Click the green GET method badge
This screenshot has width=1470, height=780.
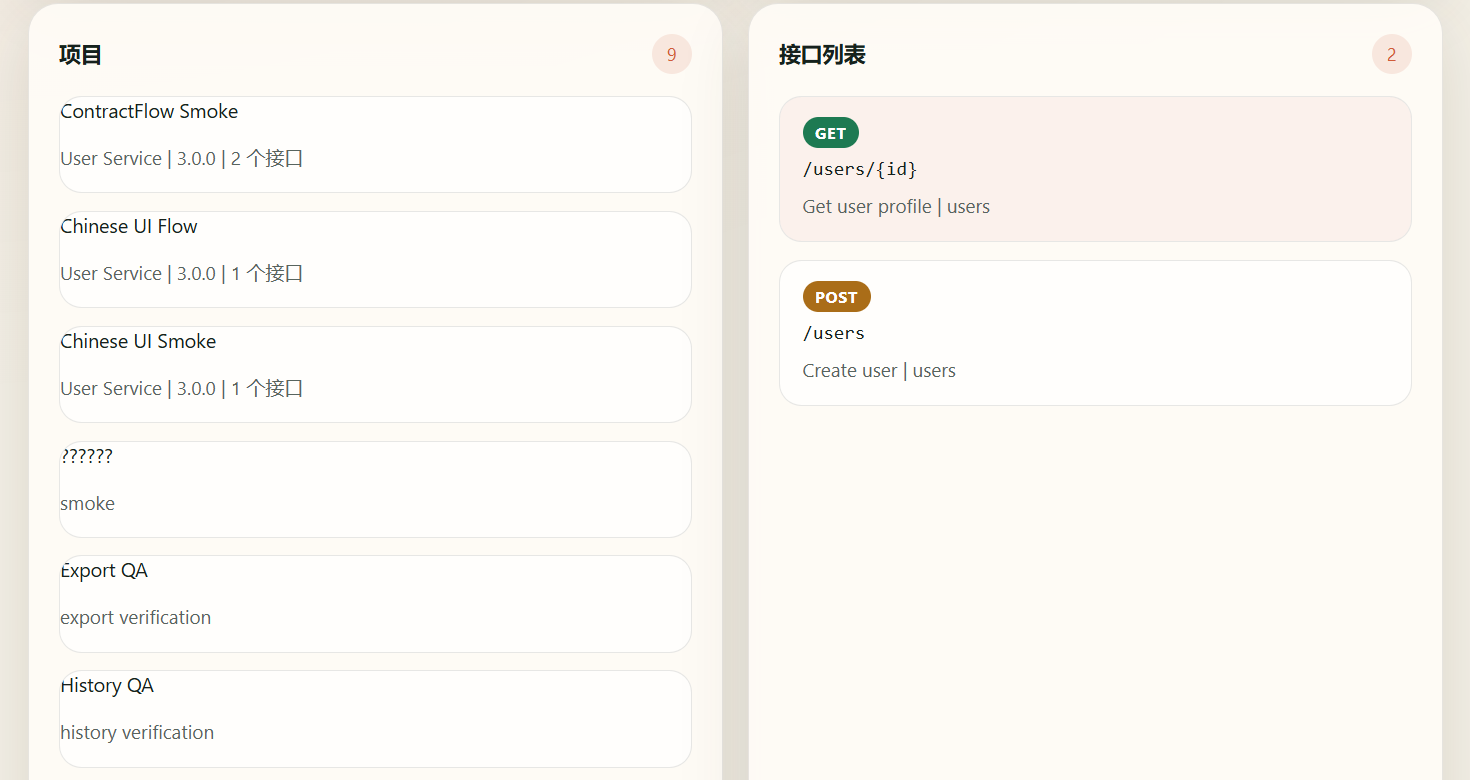click(829, 132)
